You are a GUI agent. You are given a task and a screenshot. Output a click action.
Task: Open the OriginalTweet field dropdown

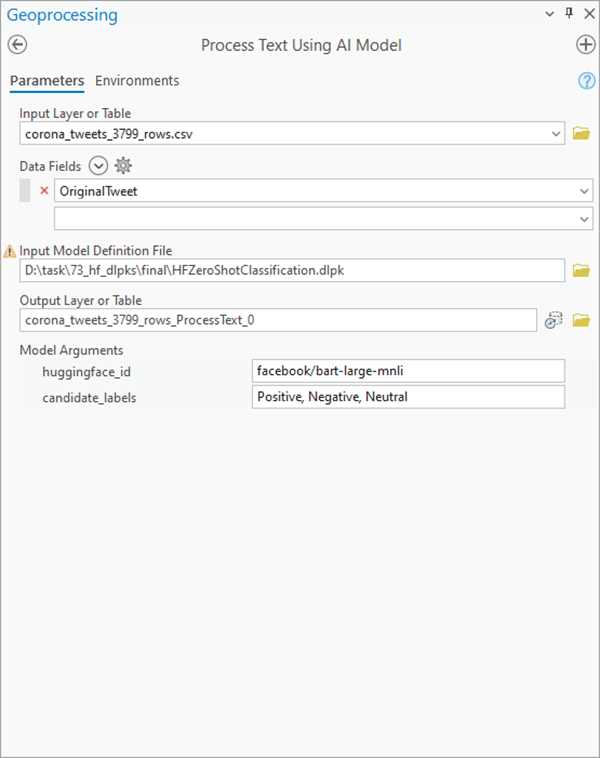coord(584,191)
